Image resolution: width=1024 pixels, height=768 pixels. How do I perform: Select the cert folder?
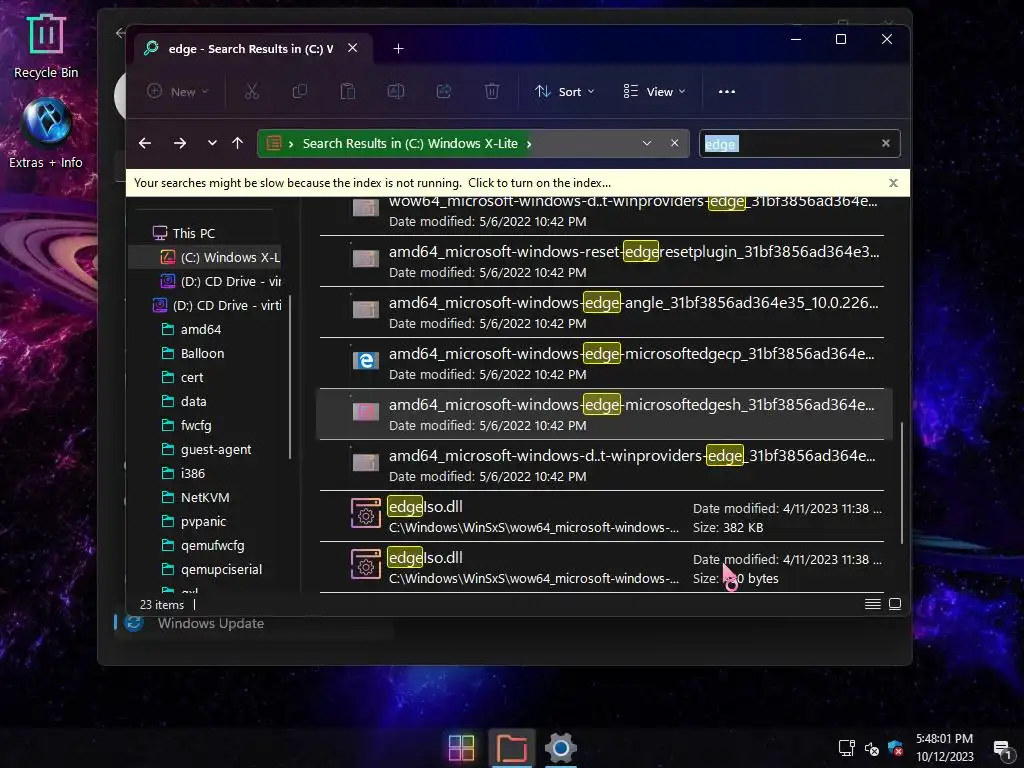click(x=192, y=377)
